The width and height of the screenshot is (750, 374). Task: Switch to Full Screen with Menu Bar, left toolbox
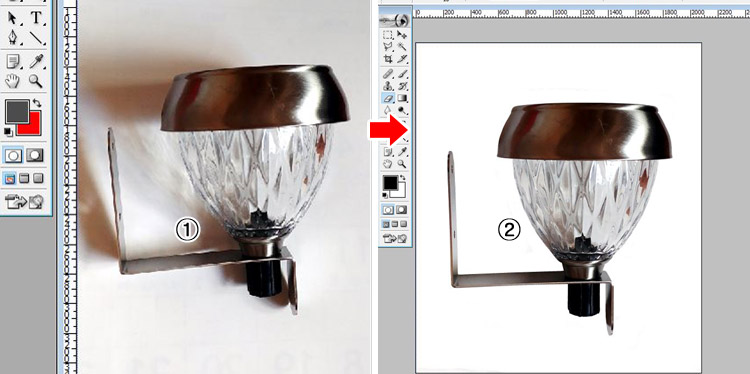(x=24, y=178)
